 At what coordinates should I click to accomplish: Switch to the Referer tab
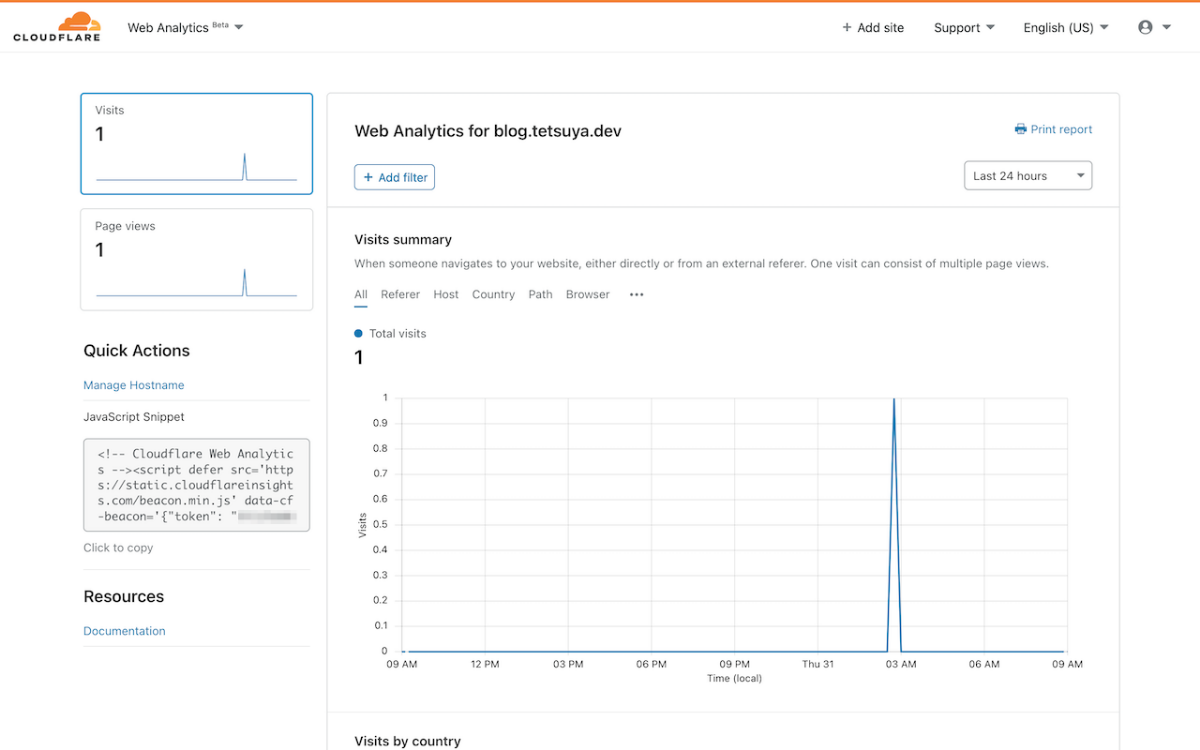[x=400, y=295]
